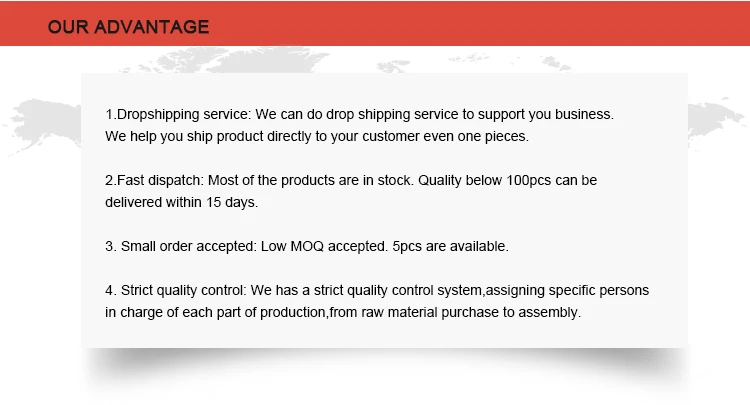Select the "3. Small order accepted:" label
Viewport: 750px width, 405px height.
click(181, 246)
